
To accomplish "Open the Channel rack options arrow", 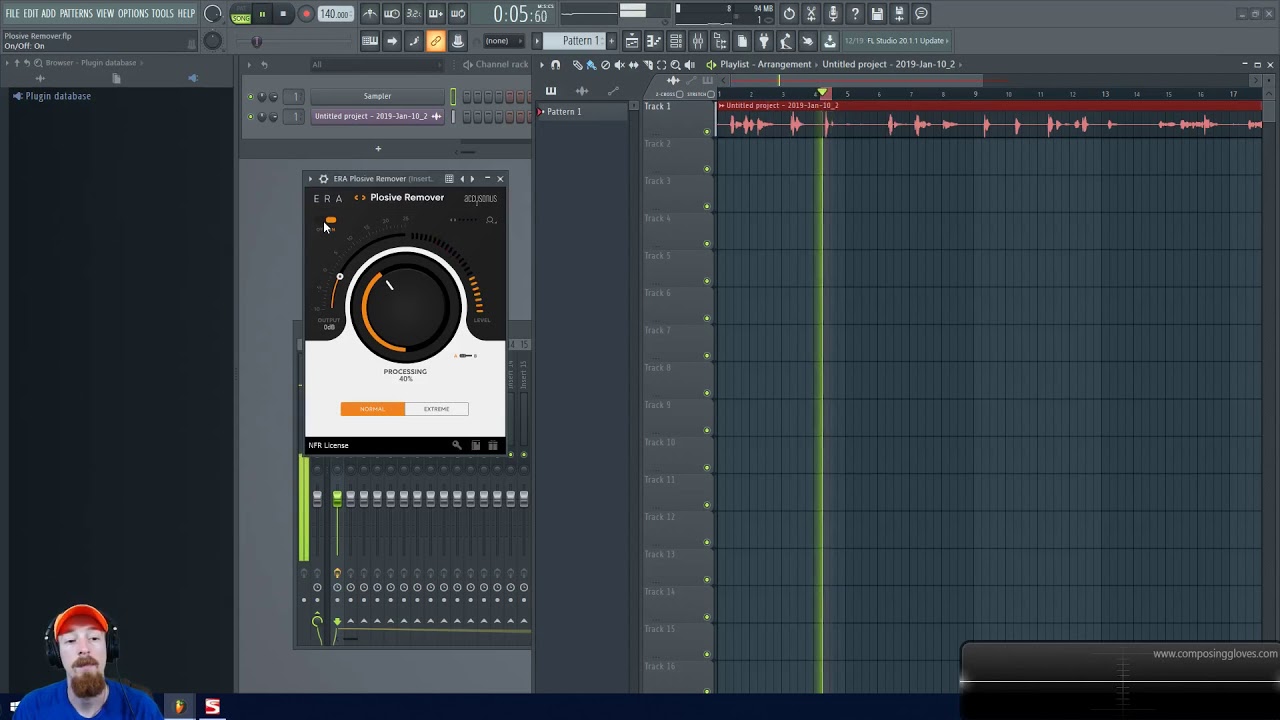I will pos(250,65).
